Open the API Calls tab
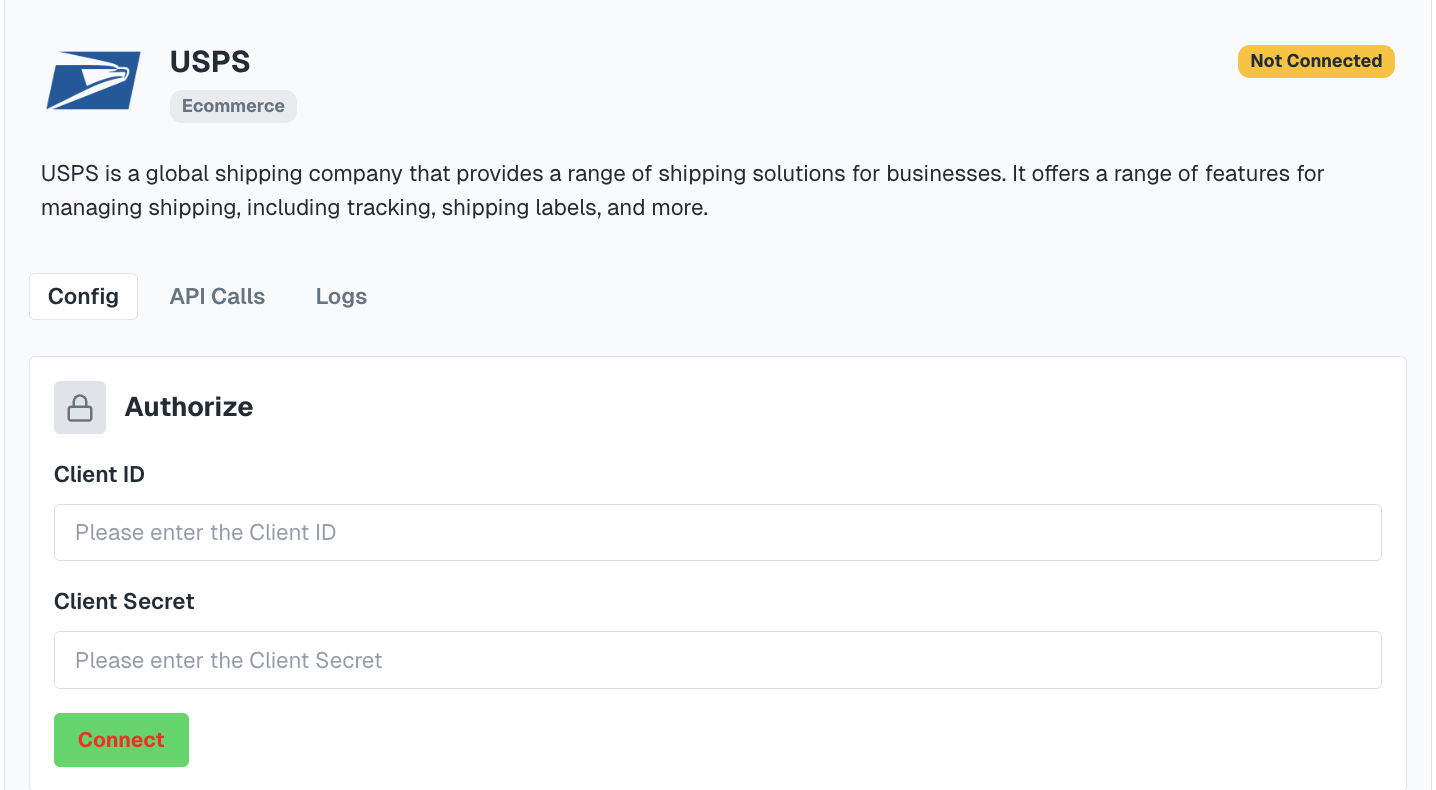The image size is (1436, 790). 217,297
